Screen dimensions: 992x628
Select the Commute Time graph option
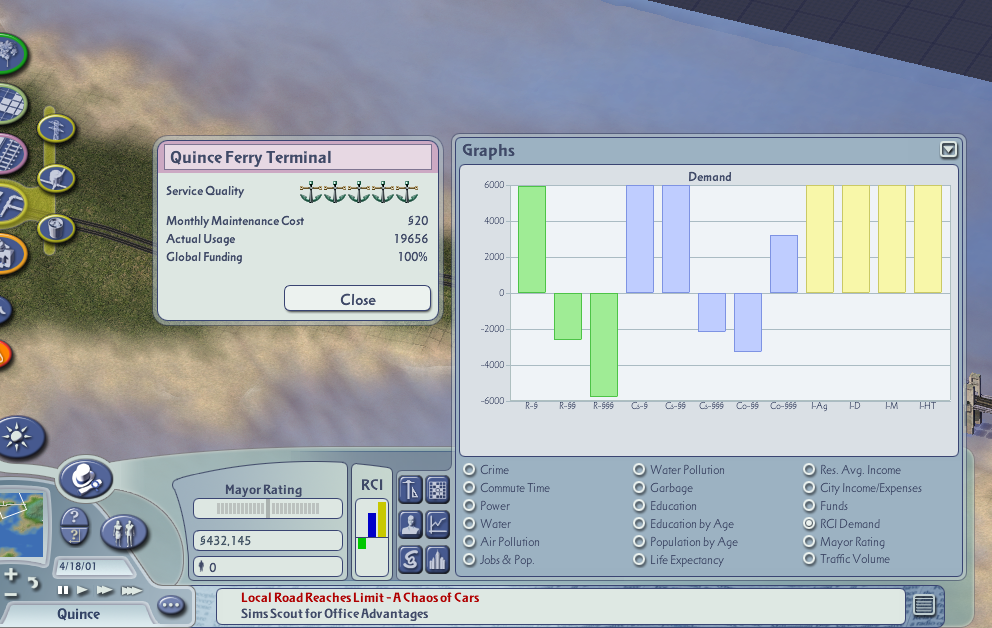tap(469, 488)
